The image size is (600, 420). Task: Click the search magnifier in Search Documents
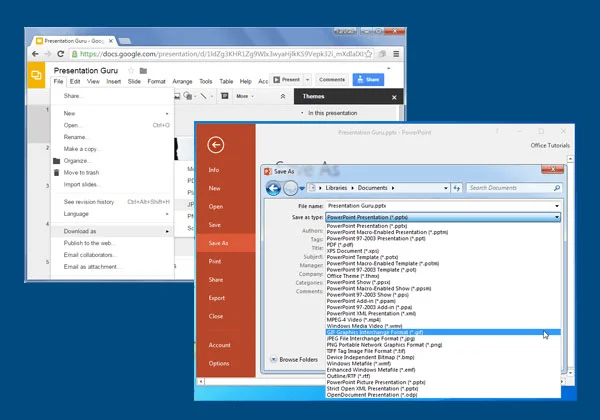557,188
